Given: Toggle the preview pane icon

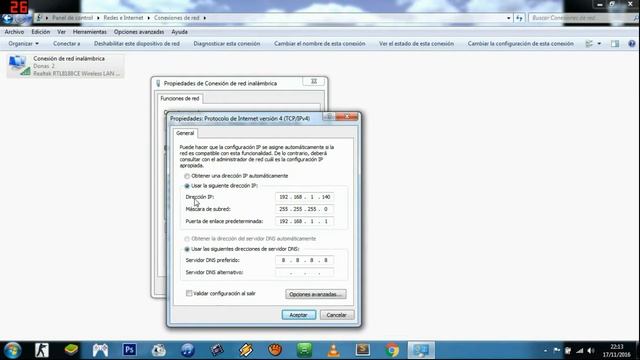Looking at the screenshot, I should tap(615, 44).
